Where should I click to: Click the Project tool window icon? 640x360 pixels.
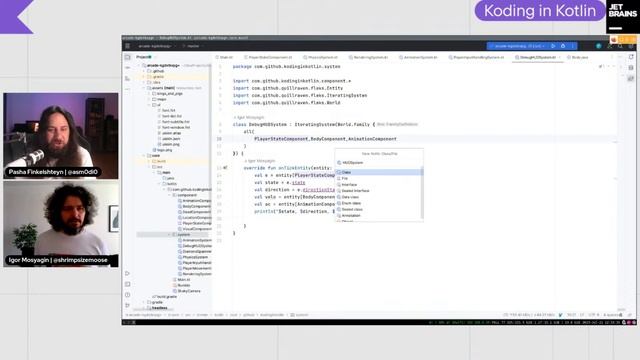(128, 57)
